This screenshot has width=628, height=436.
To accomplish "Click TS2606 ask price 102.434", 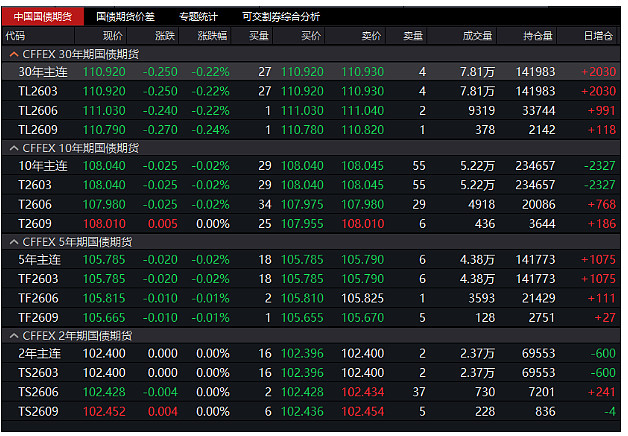I will [x=362, y=392].
